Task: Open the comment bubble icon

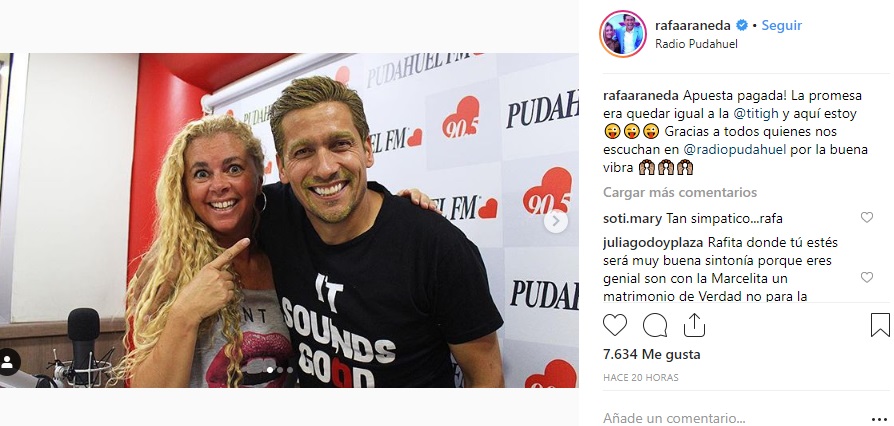Action: click(x=655, y=325)
